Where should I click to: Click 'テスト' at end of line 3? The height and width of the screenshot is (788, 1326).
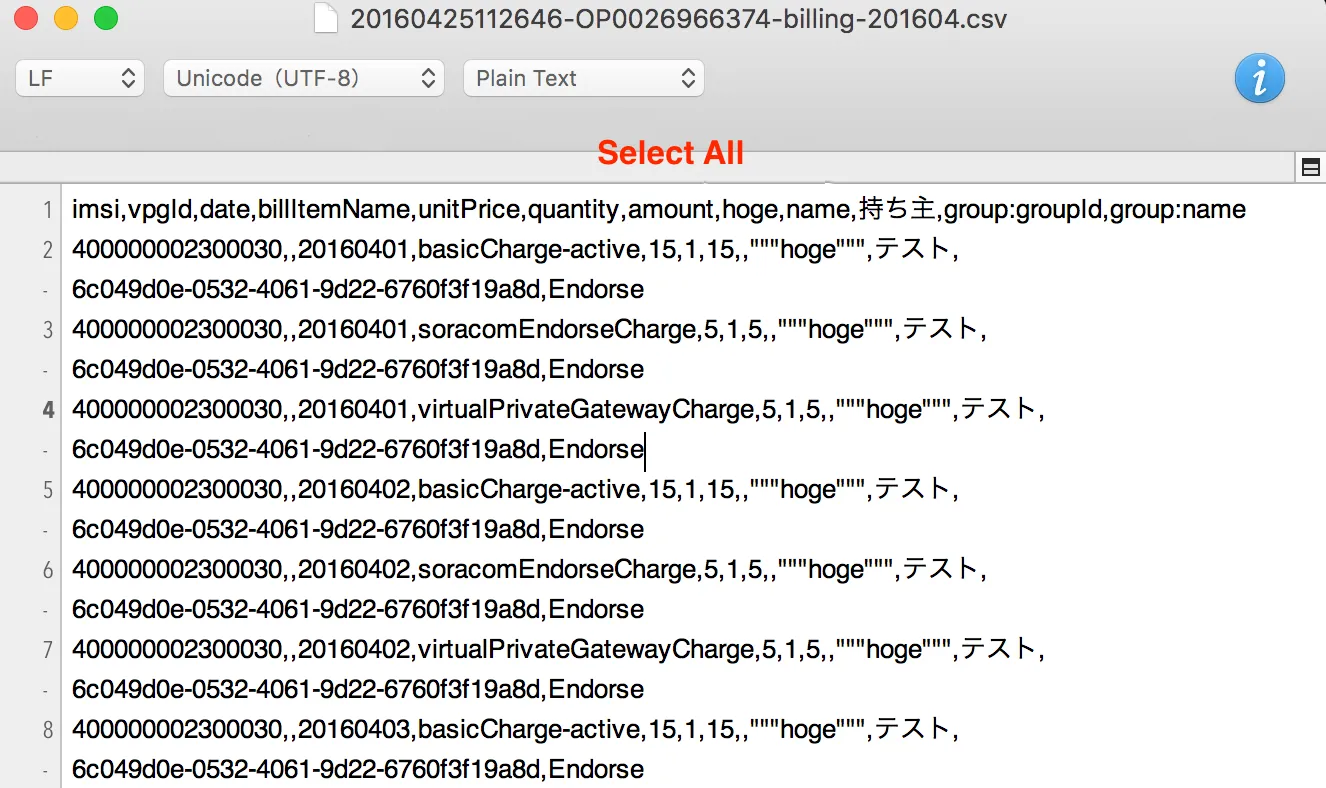(x=941, y=329)
